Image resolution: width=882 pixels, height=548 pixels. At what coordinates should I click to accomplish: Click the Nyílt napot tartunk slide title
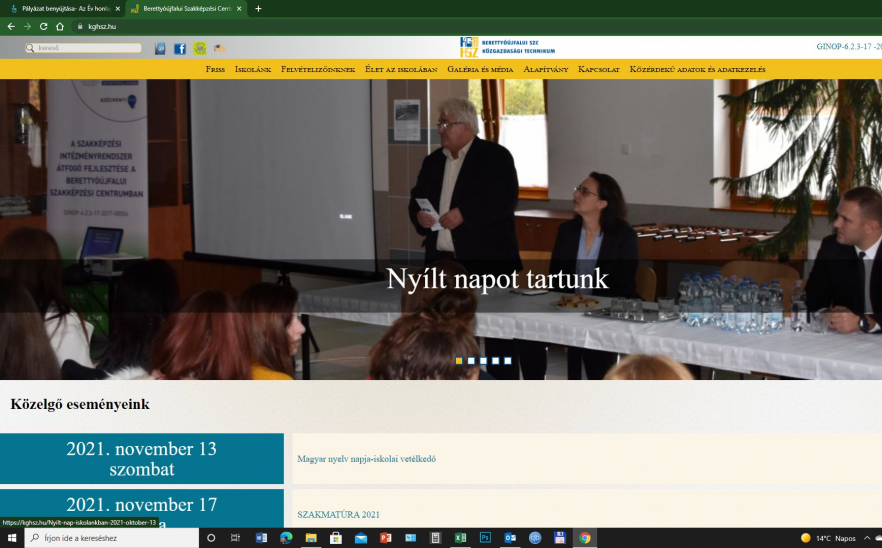tap(497, 279)
